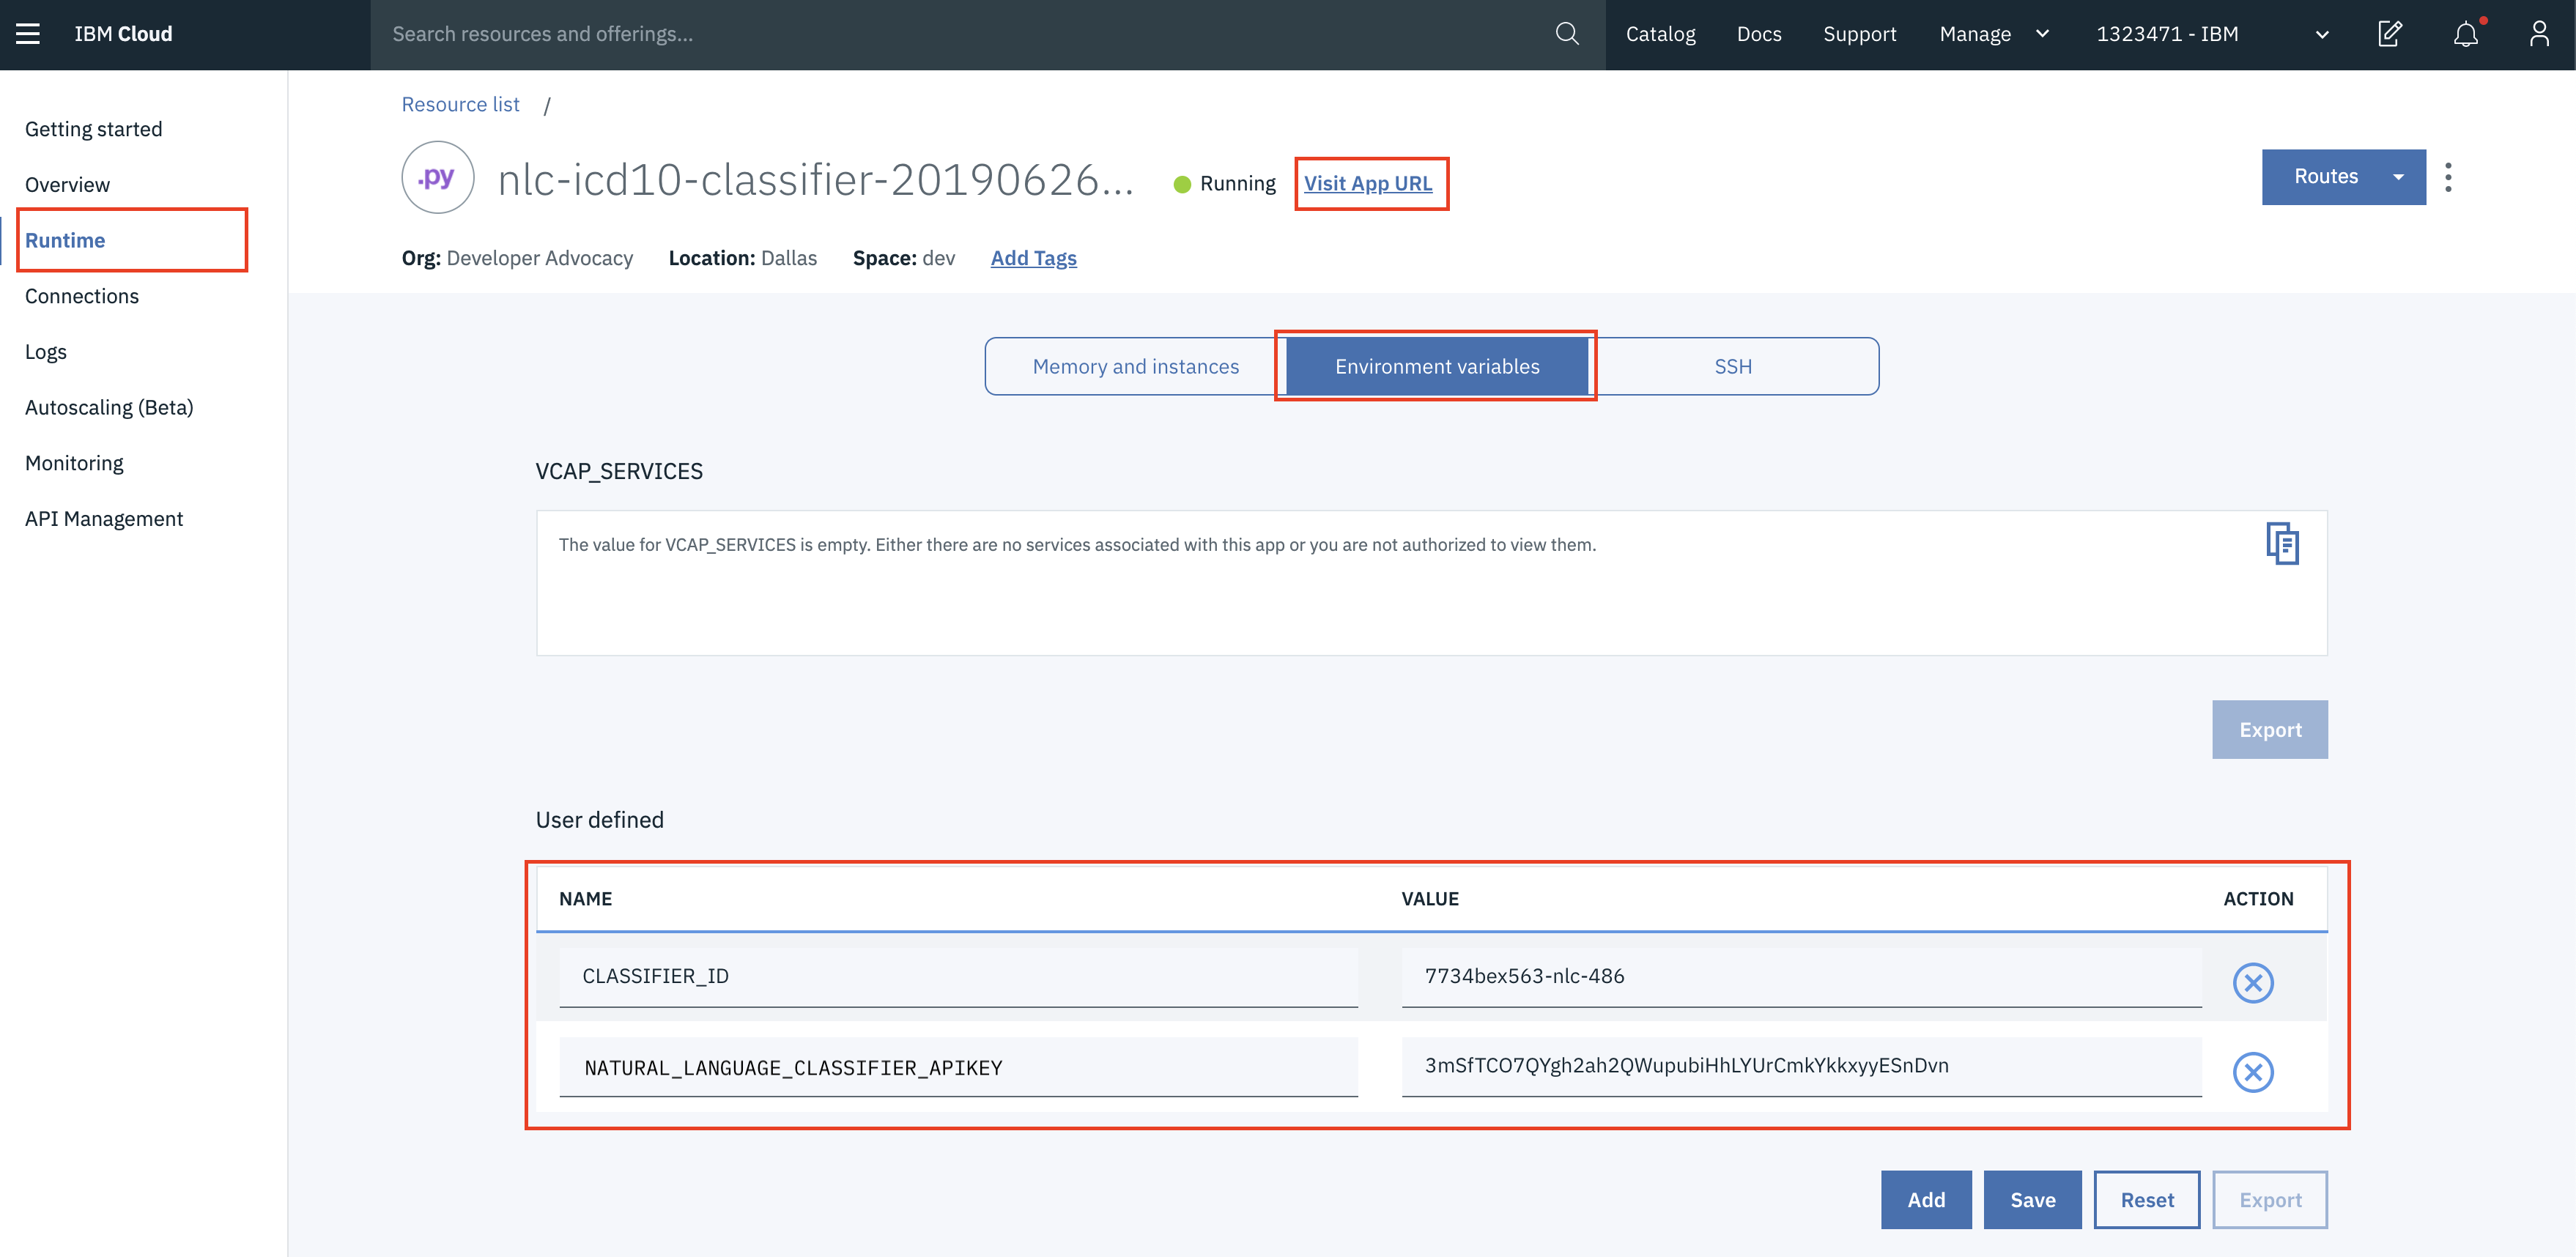Screen dimensions: 2576x1257
Task: Click the Visit App URL link
Action: [x=1367, y=183]
